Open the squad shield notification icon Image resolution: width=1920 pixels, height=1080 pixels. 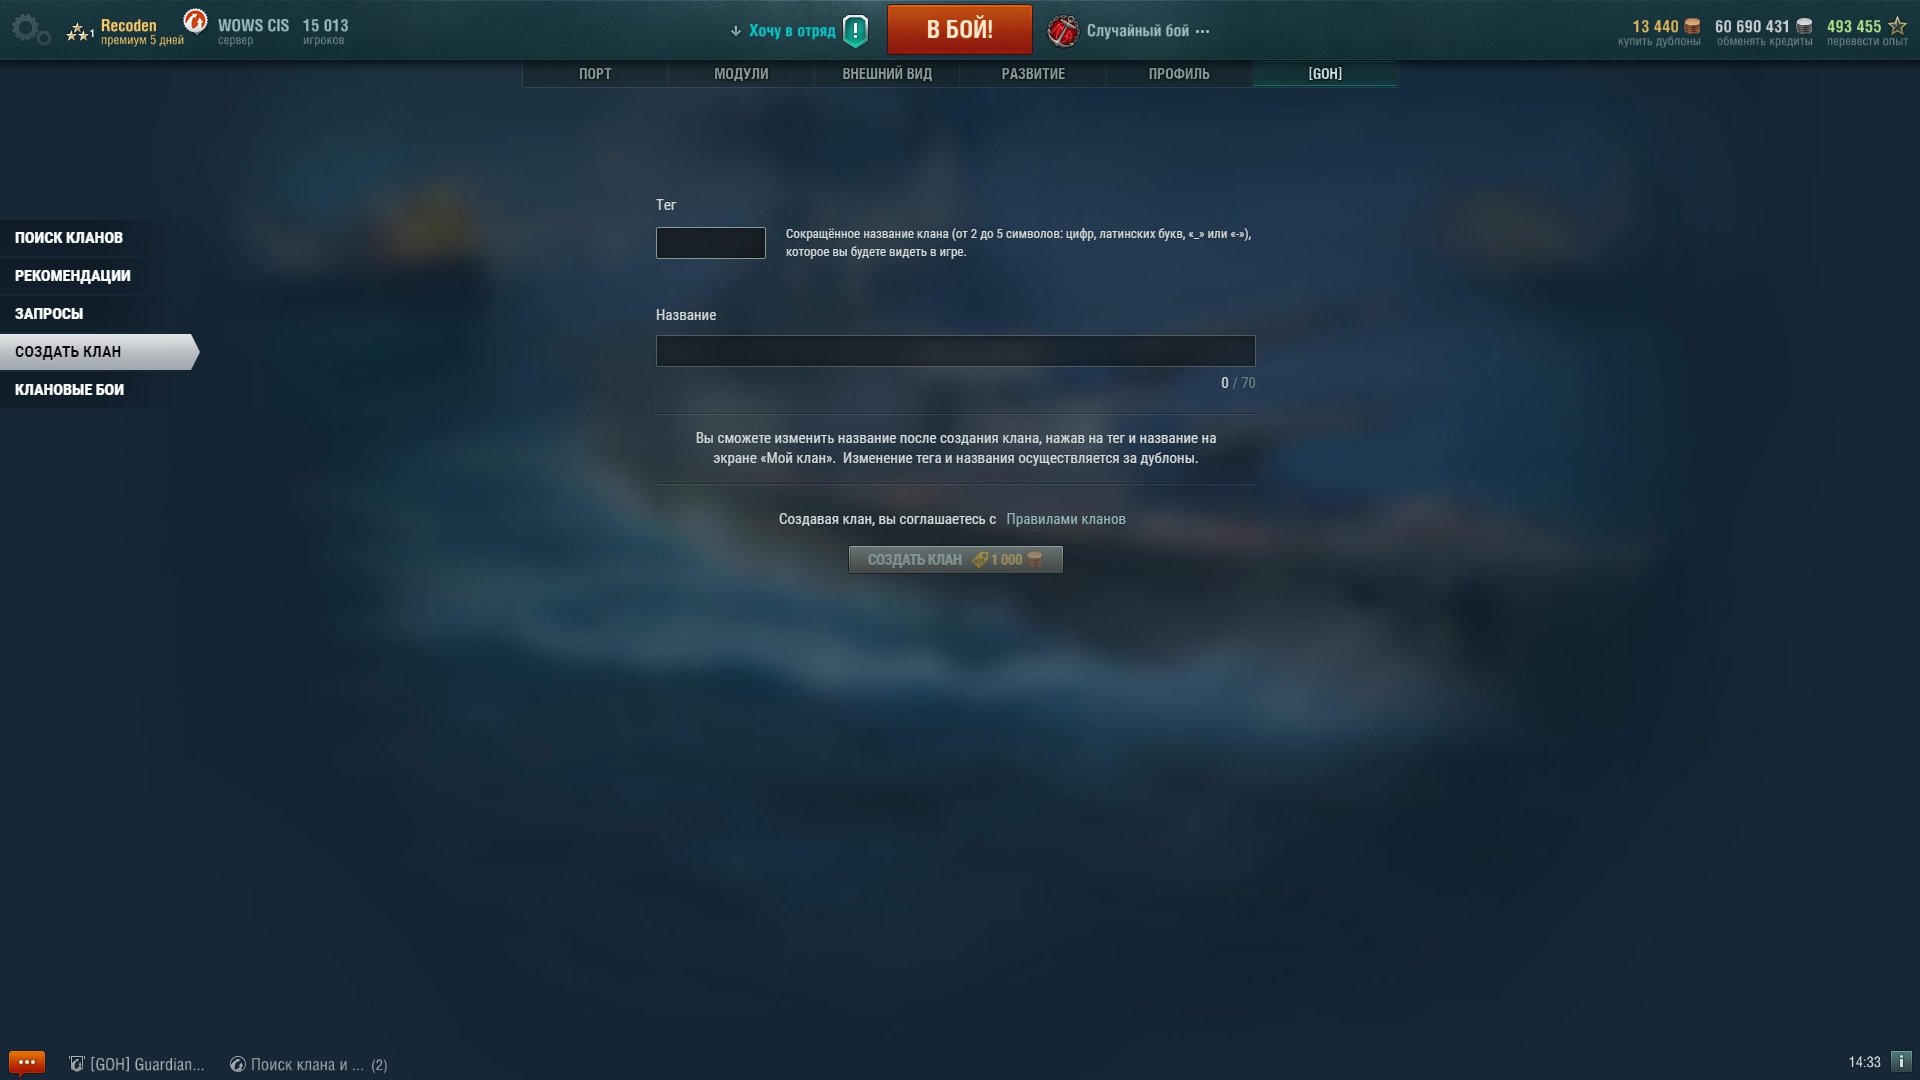tap(856, 31)
